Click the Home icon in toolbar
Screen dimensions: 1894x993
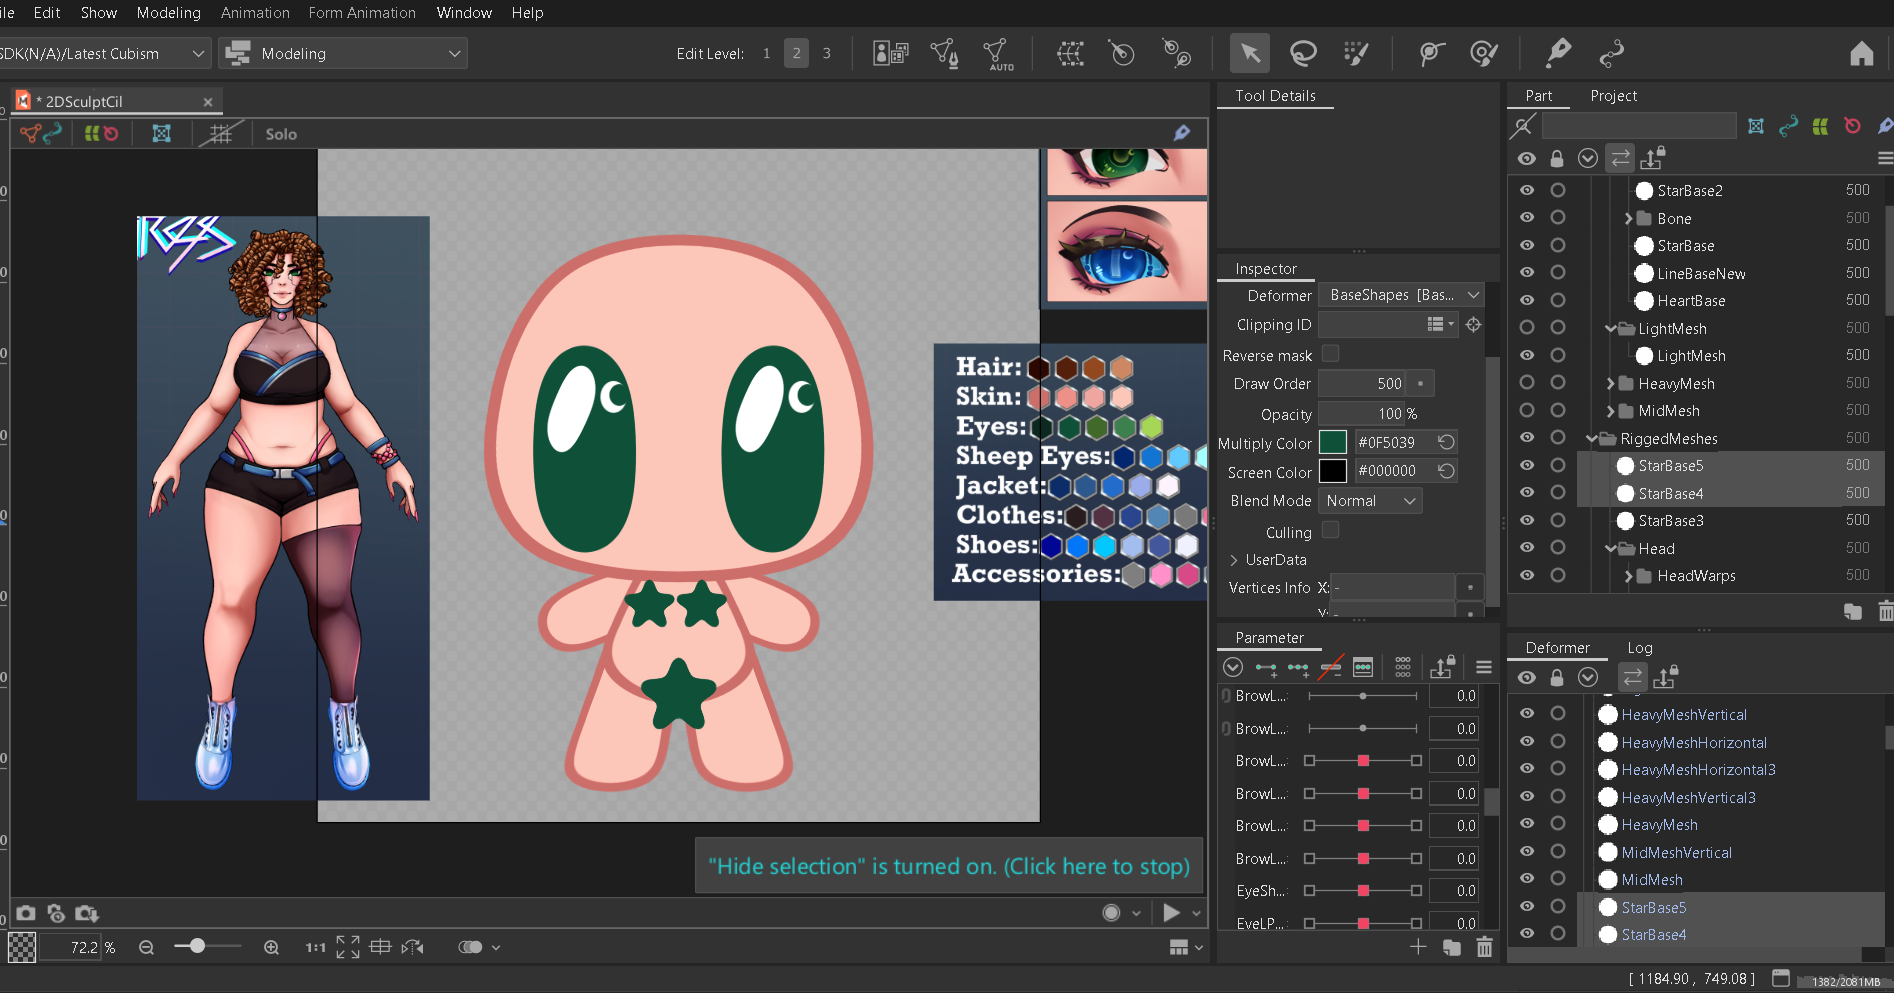(1861, 54)
